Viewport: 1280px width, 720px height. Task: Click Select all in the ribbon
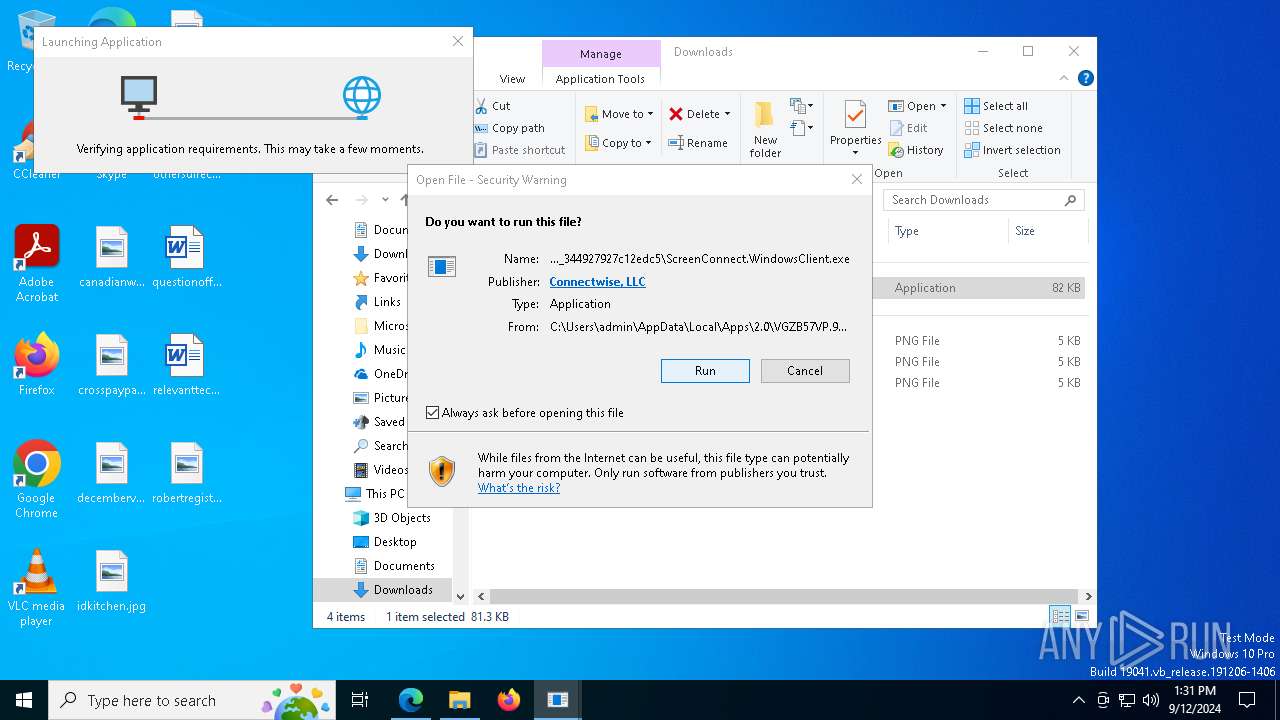coord(996,106)
